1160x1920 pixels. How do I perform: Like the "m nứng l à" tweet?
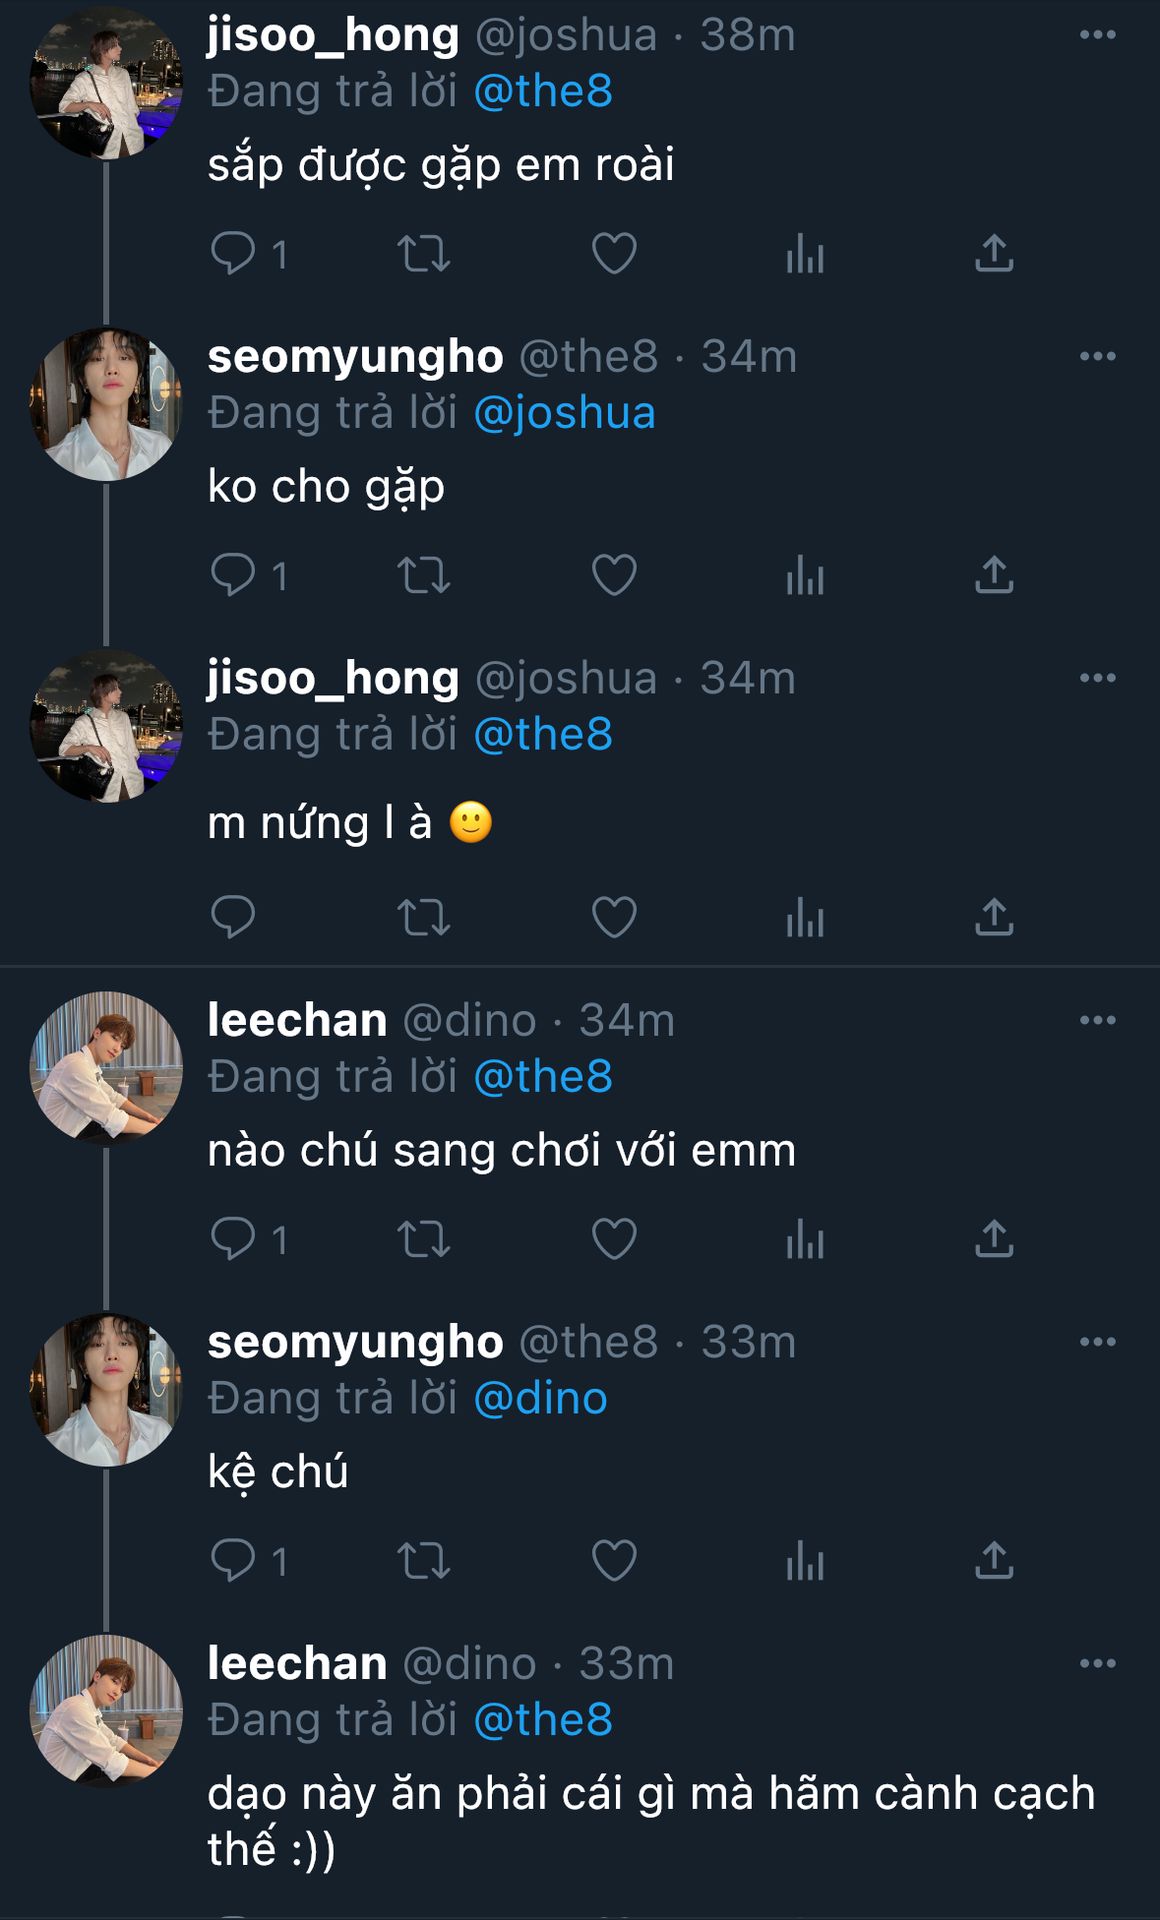[x=614, y=917]
